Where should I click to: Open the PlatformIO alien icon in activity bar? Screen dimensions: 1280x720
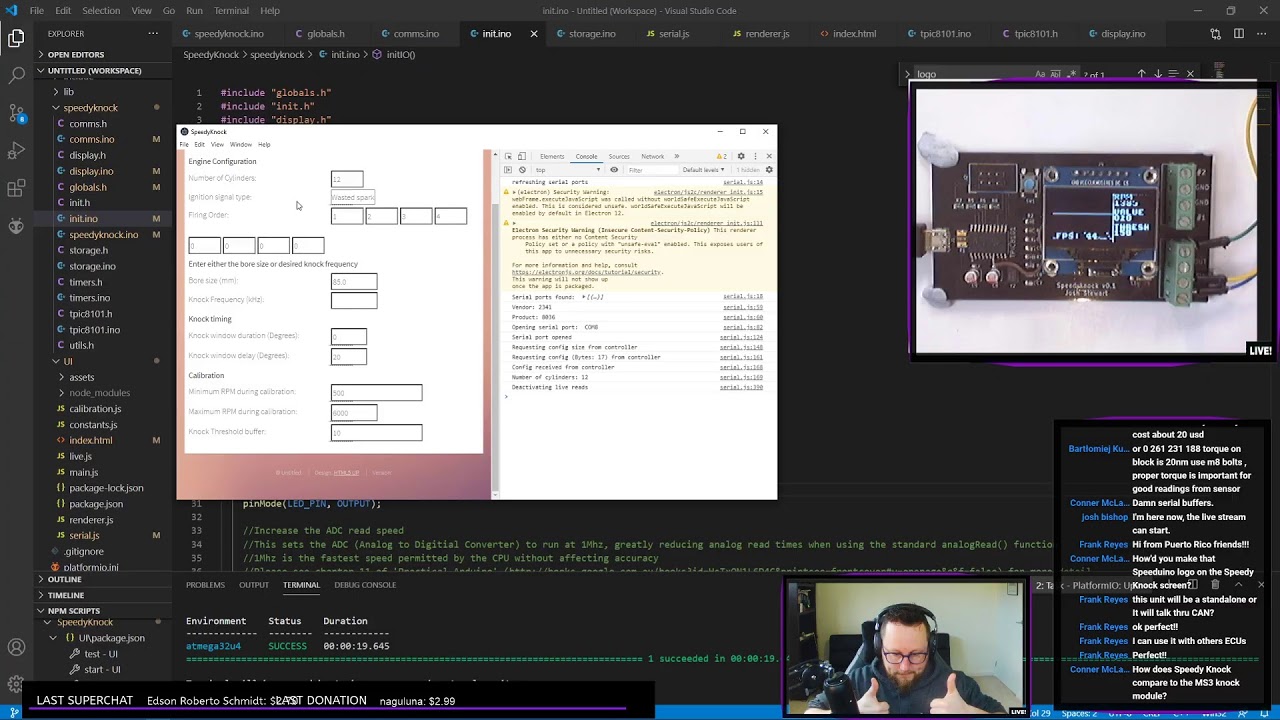[16, 226]
